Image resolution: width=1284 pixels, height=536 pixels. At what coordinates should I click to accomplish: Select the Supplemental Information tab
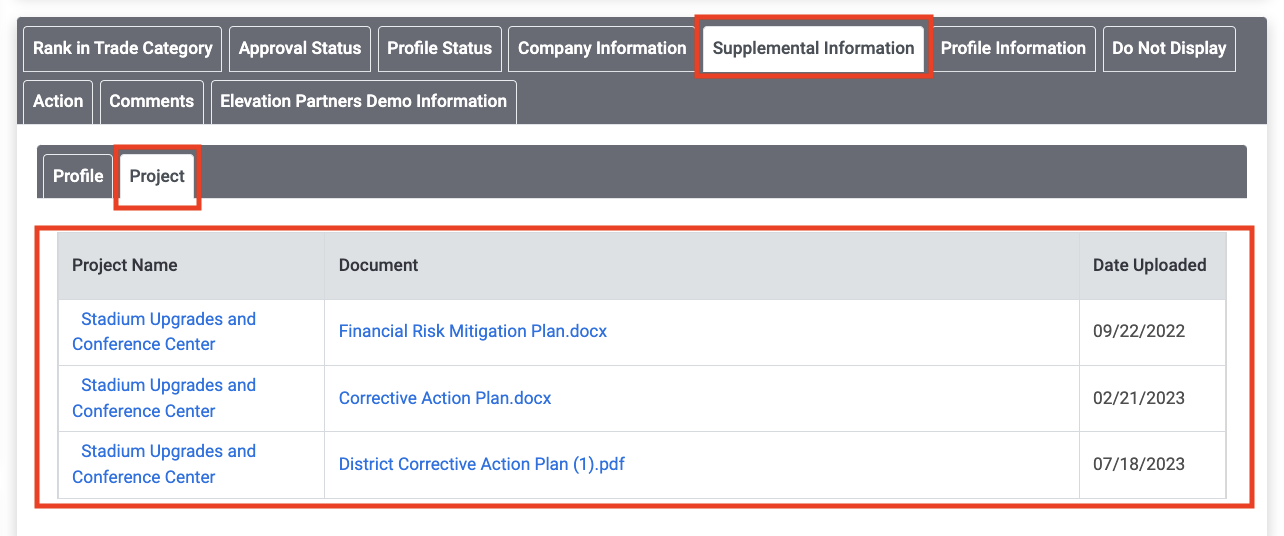tap(813, 48)
